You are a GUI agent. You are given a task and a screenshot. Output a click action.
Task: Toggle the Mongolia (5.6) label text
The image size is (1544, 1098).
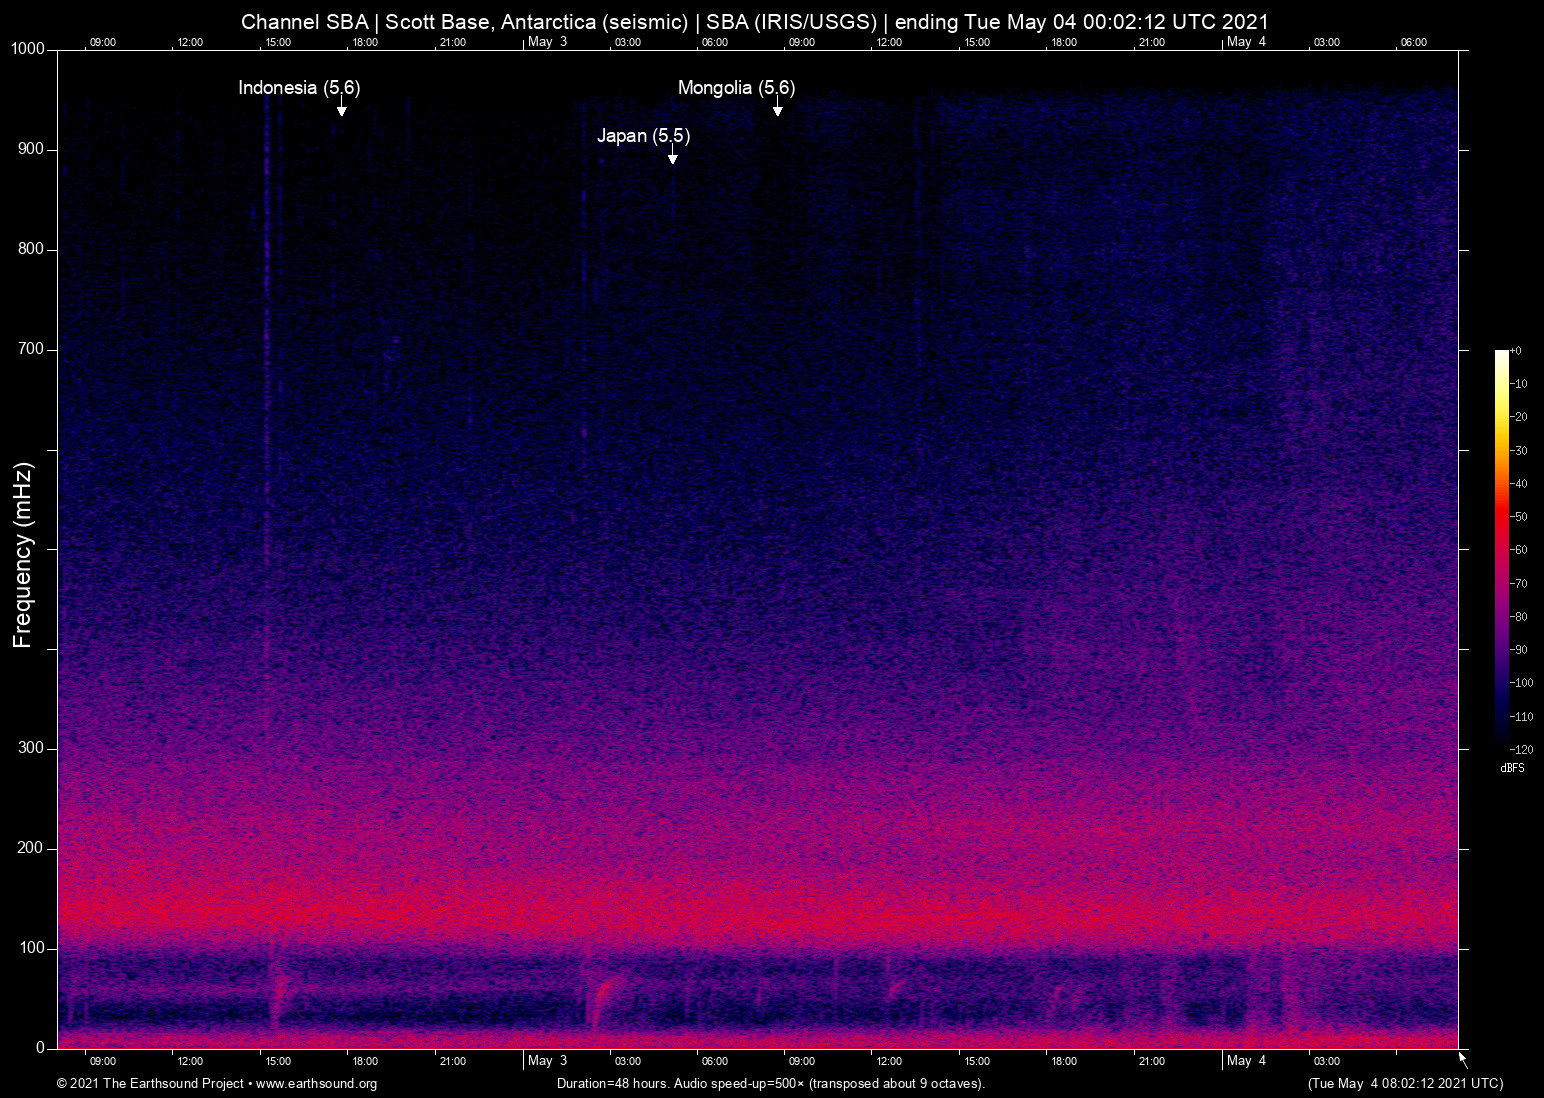pos(735,88)
